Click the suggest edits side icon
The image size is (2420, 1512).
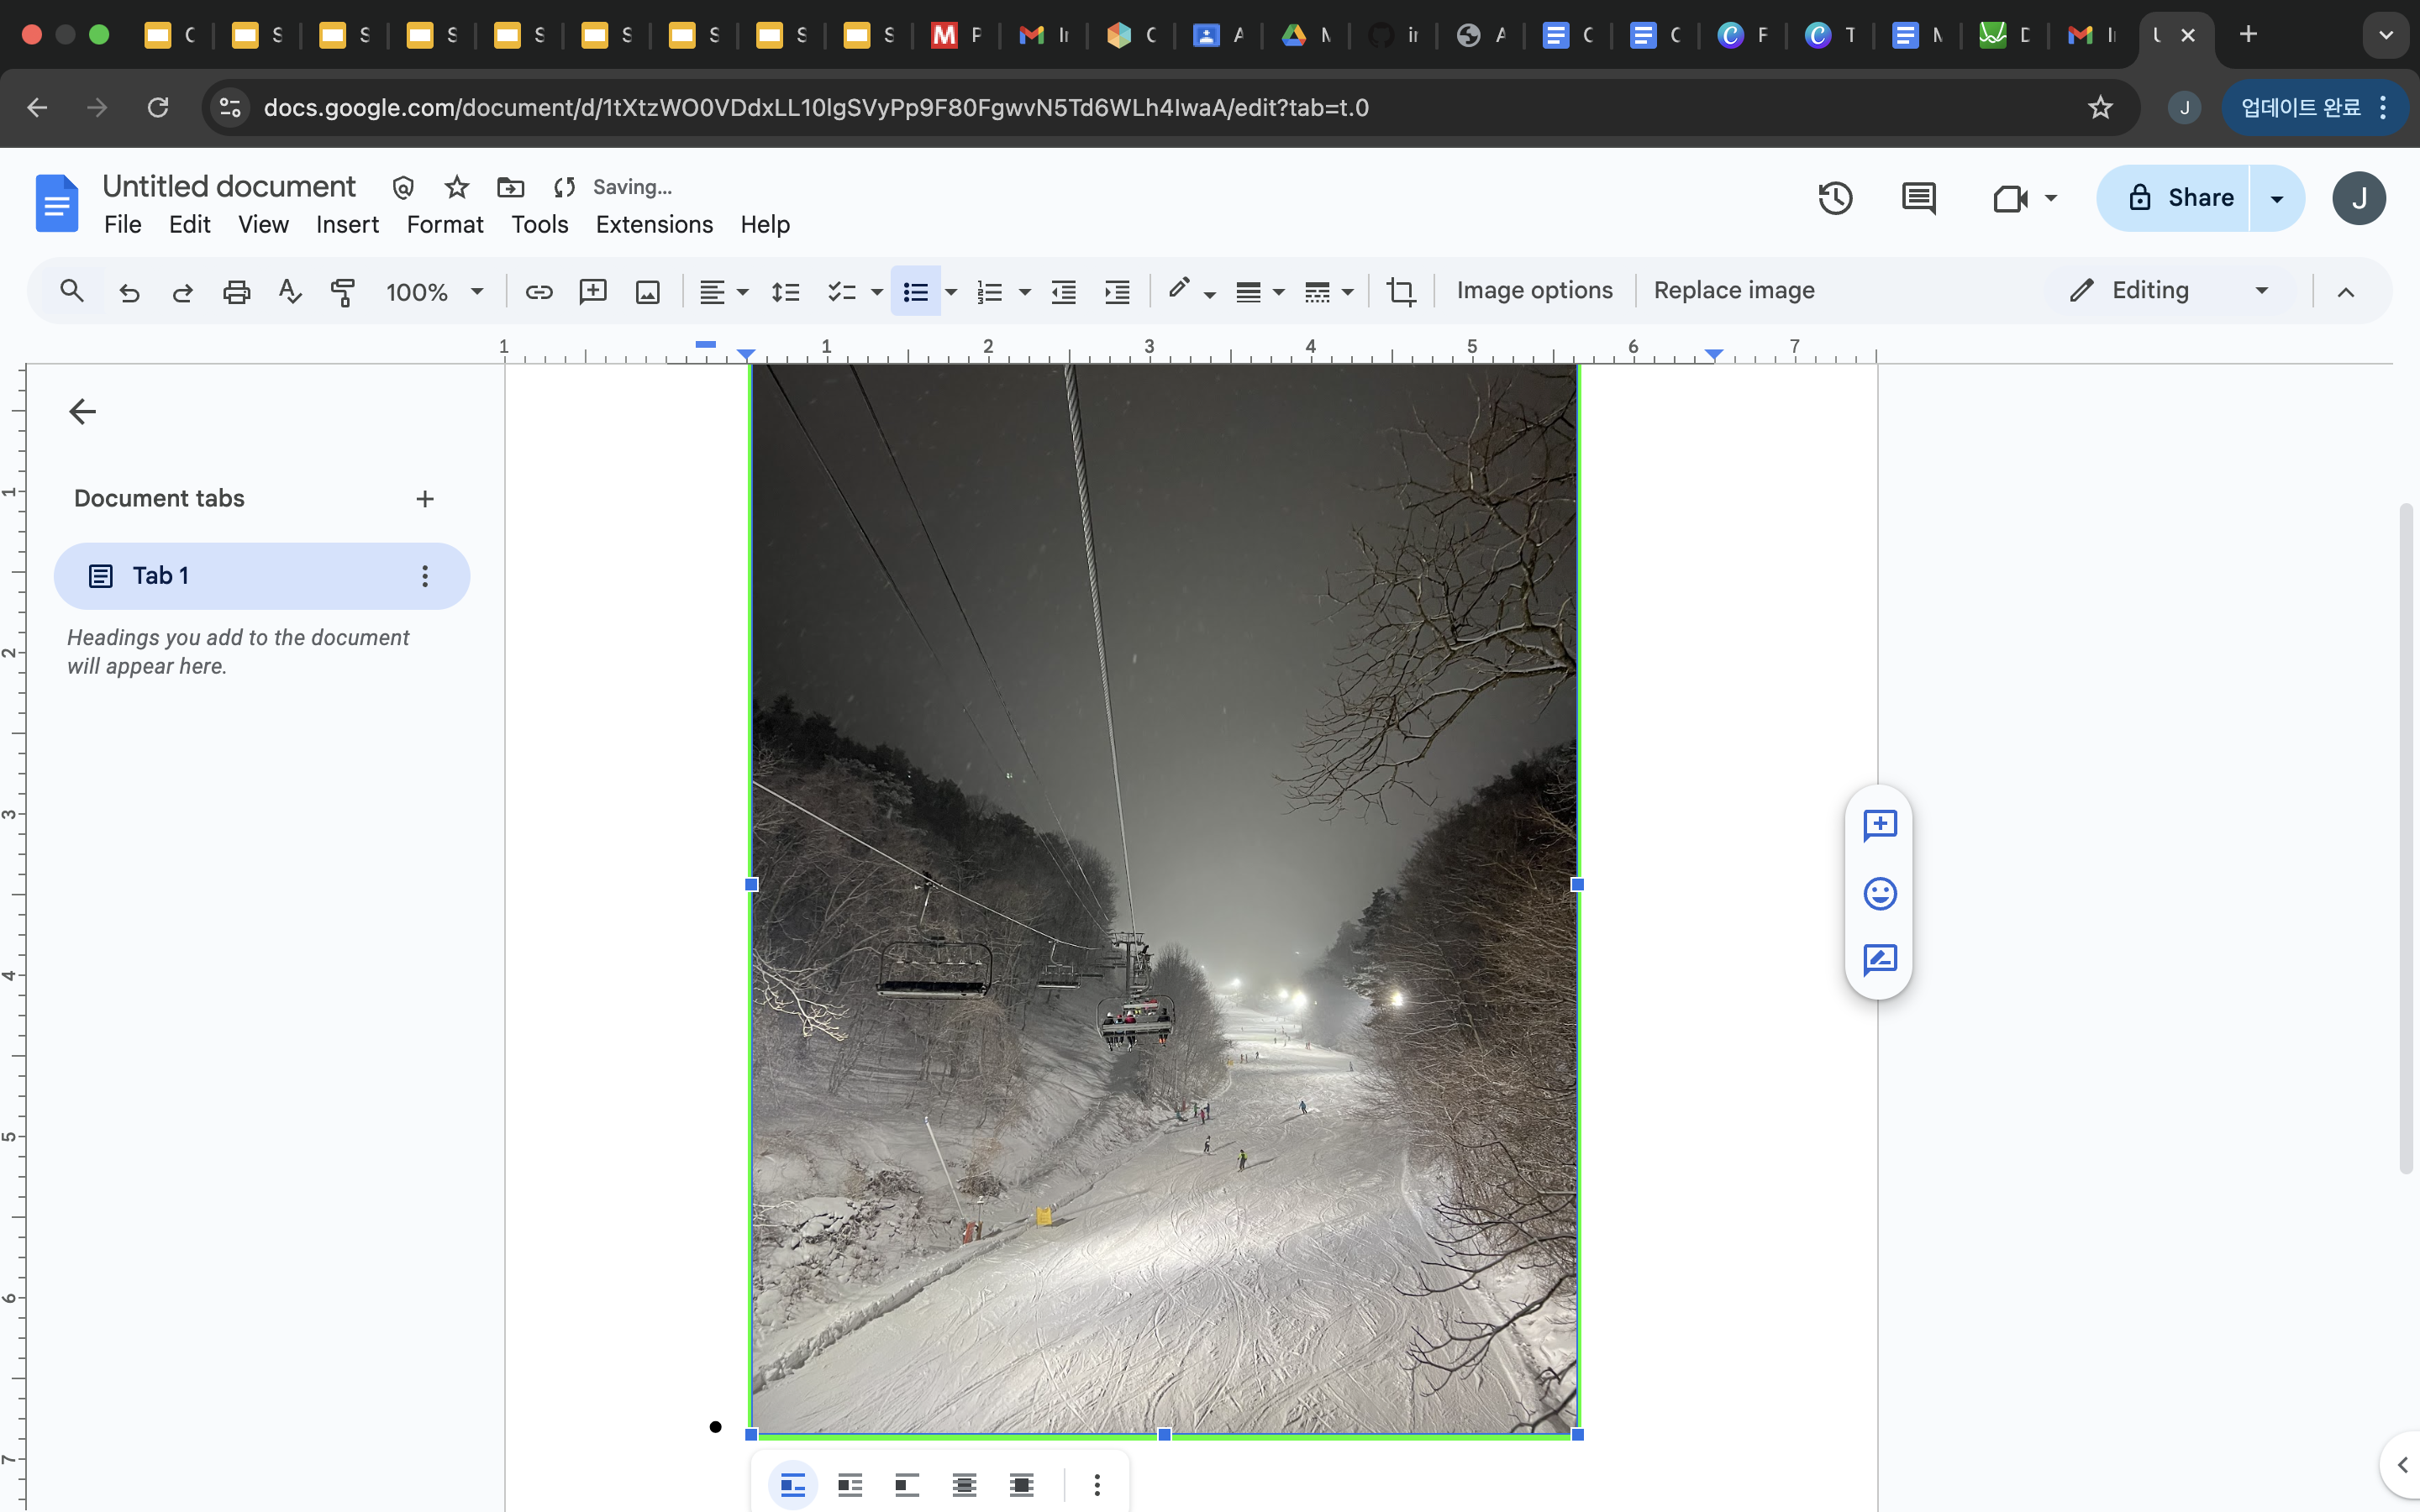tap(1879, 960)
